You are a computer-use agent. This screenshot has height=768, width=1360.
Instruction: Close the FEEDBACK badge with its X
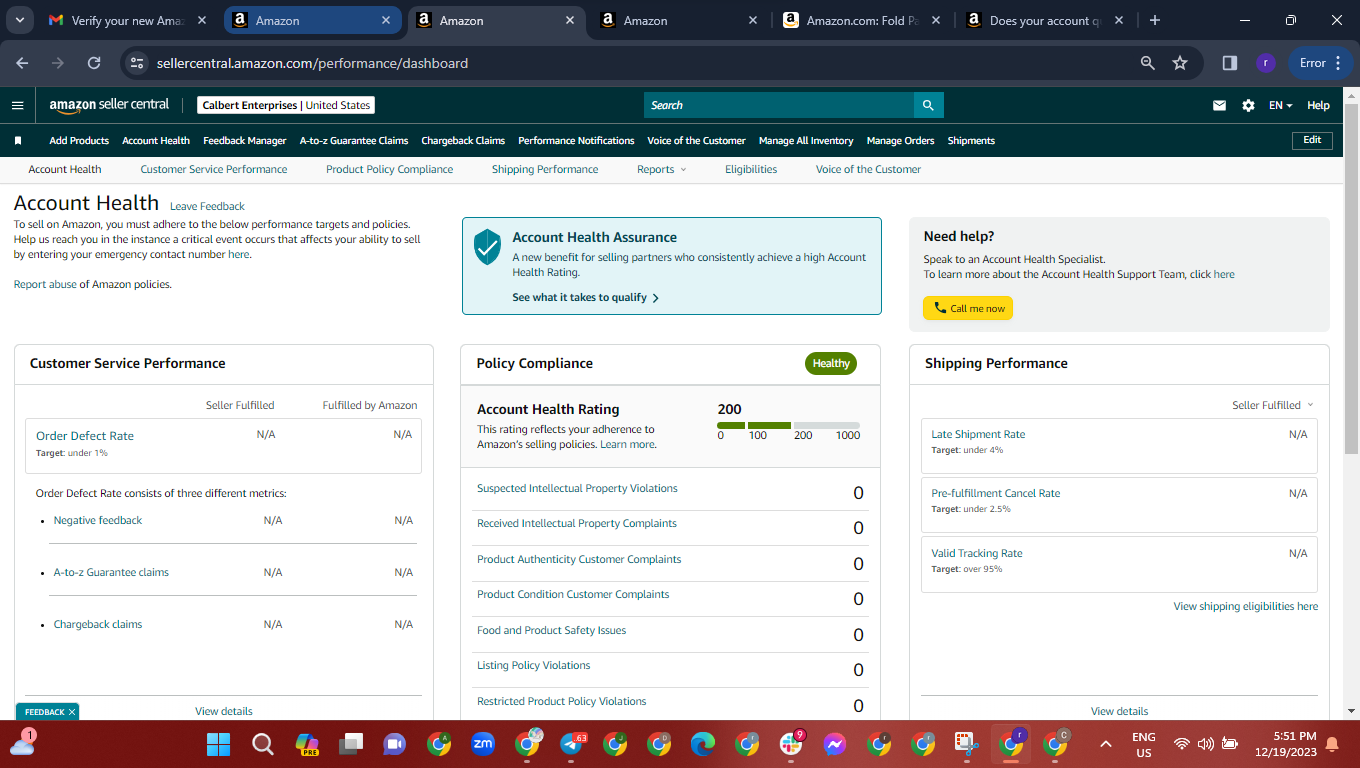tap(72, 712)
